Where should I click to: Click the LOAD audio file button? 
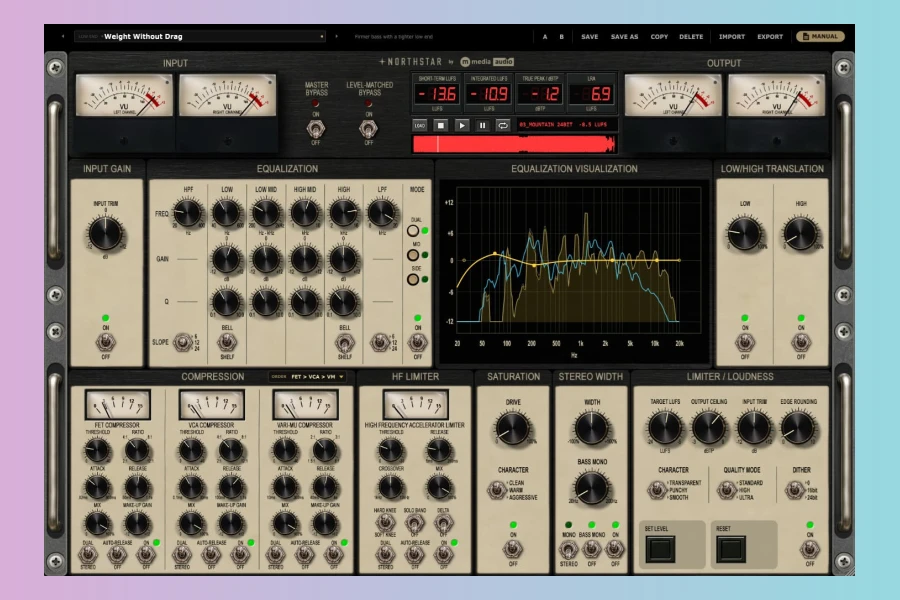(420, 125)
